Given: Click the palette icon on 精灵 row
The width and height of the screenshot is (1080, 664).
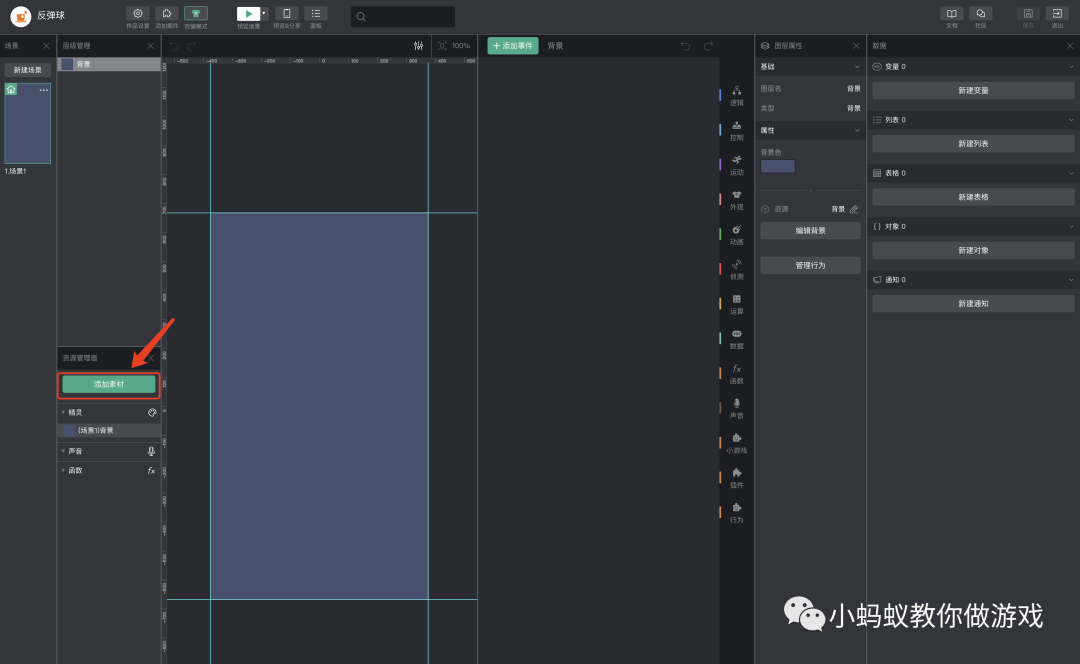Looking at the screenshot, I should [152, 413].
